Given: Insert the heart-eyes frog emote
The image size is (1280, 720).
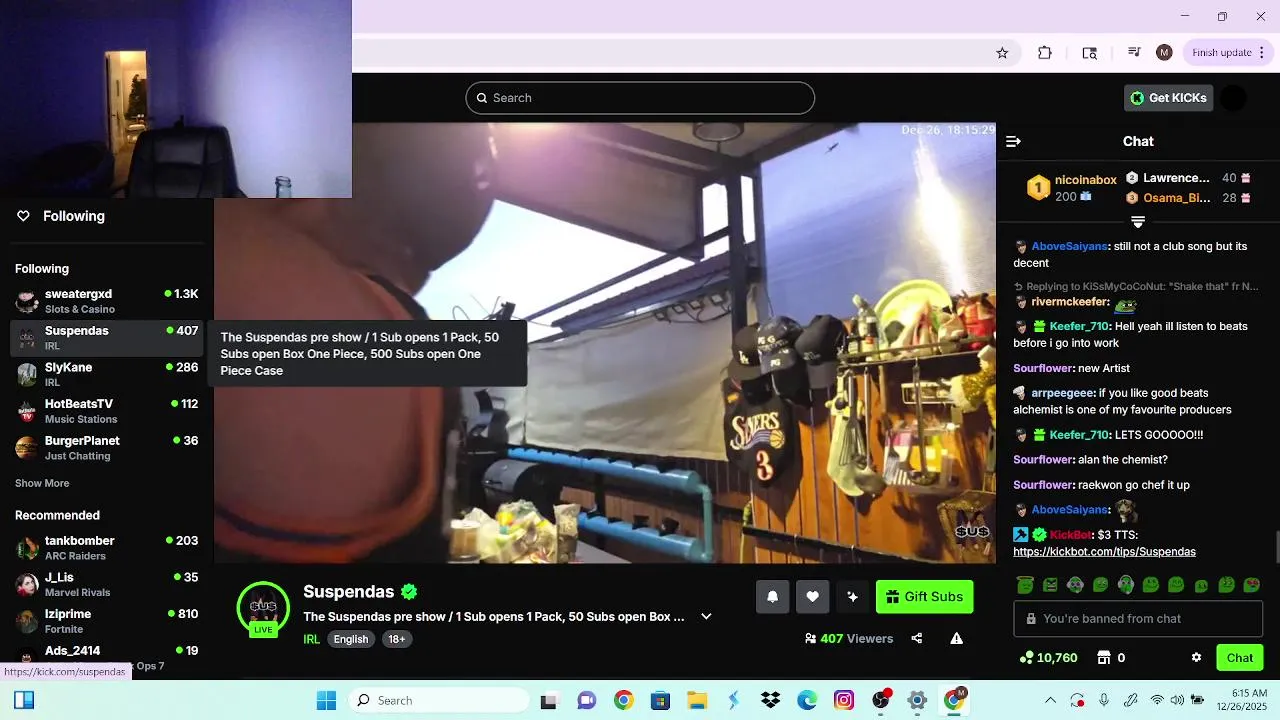Looking at the screenshot, I should [x=1251, y=585].
